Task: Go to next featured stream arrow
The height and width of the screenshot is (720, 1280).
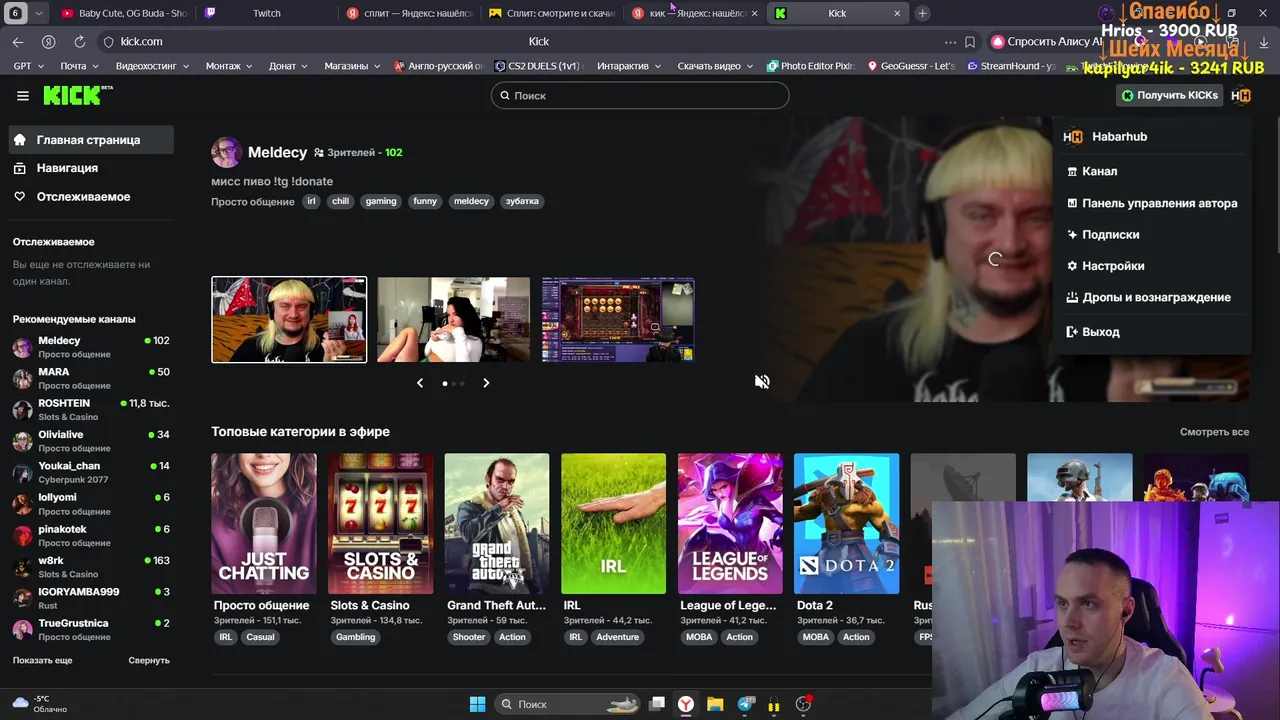Action: 486,383
